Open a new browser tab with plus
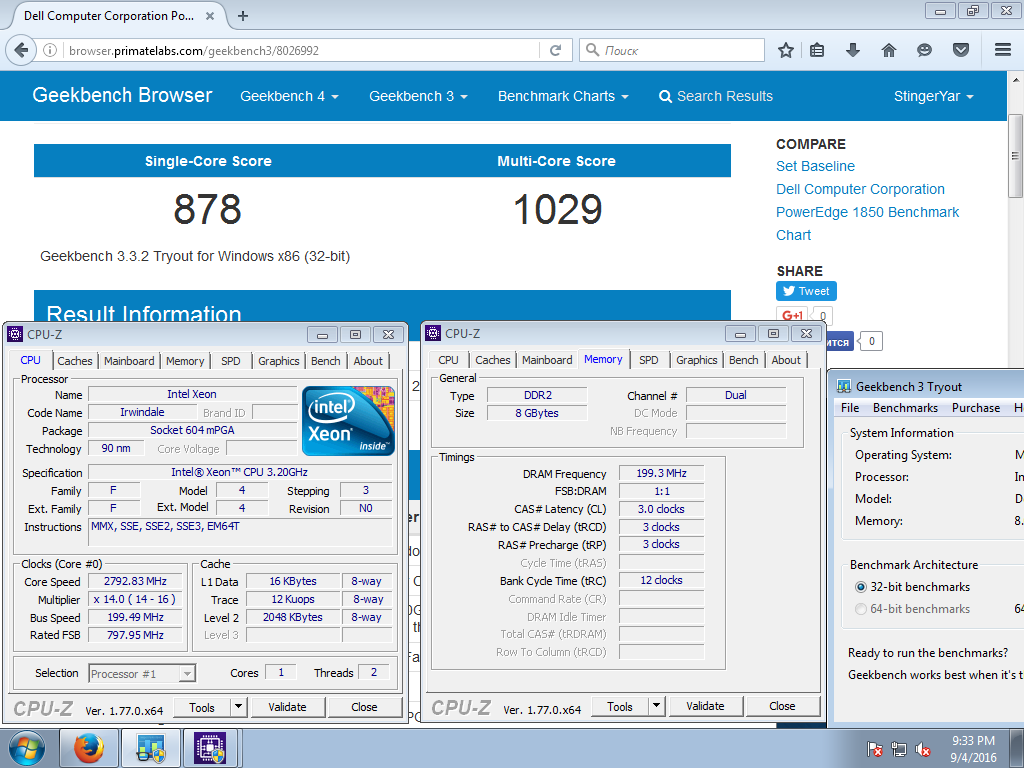 (x=243, y=16)
